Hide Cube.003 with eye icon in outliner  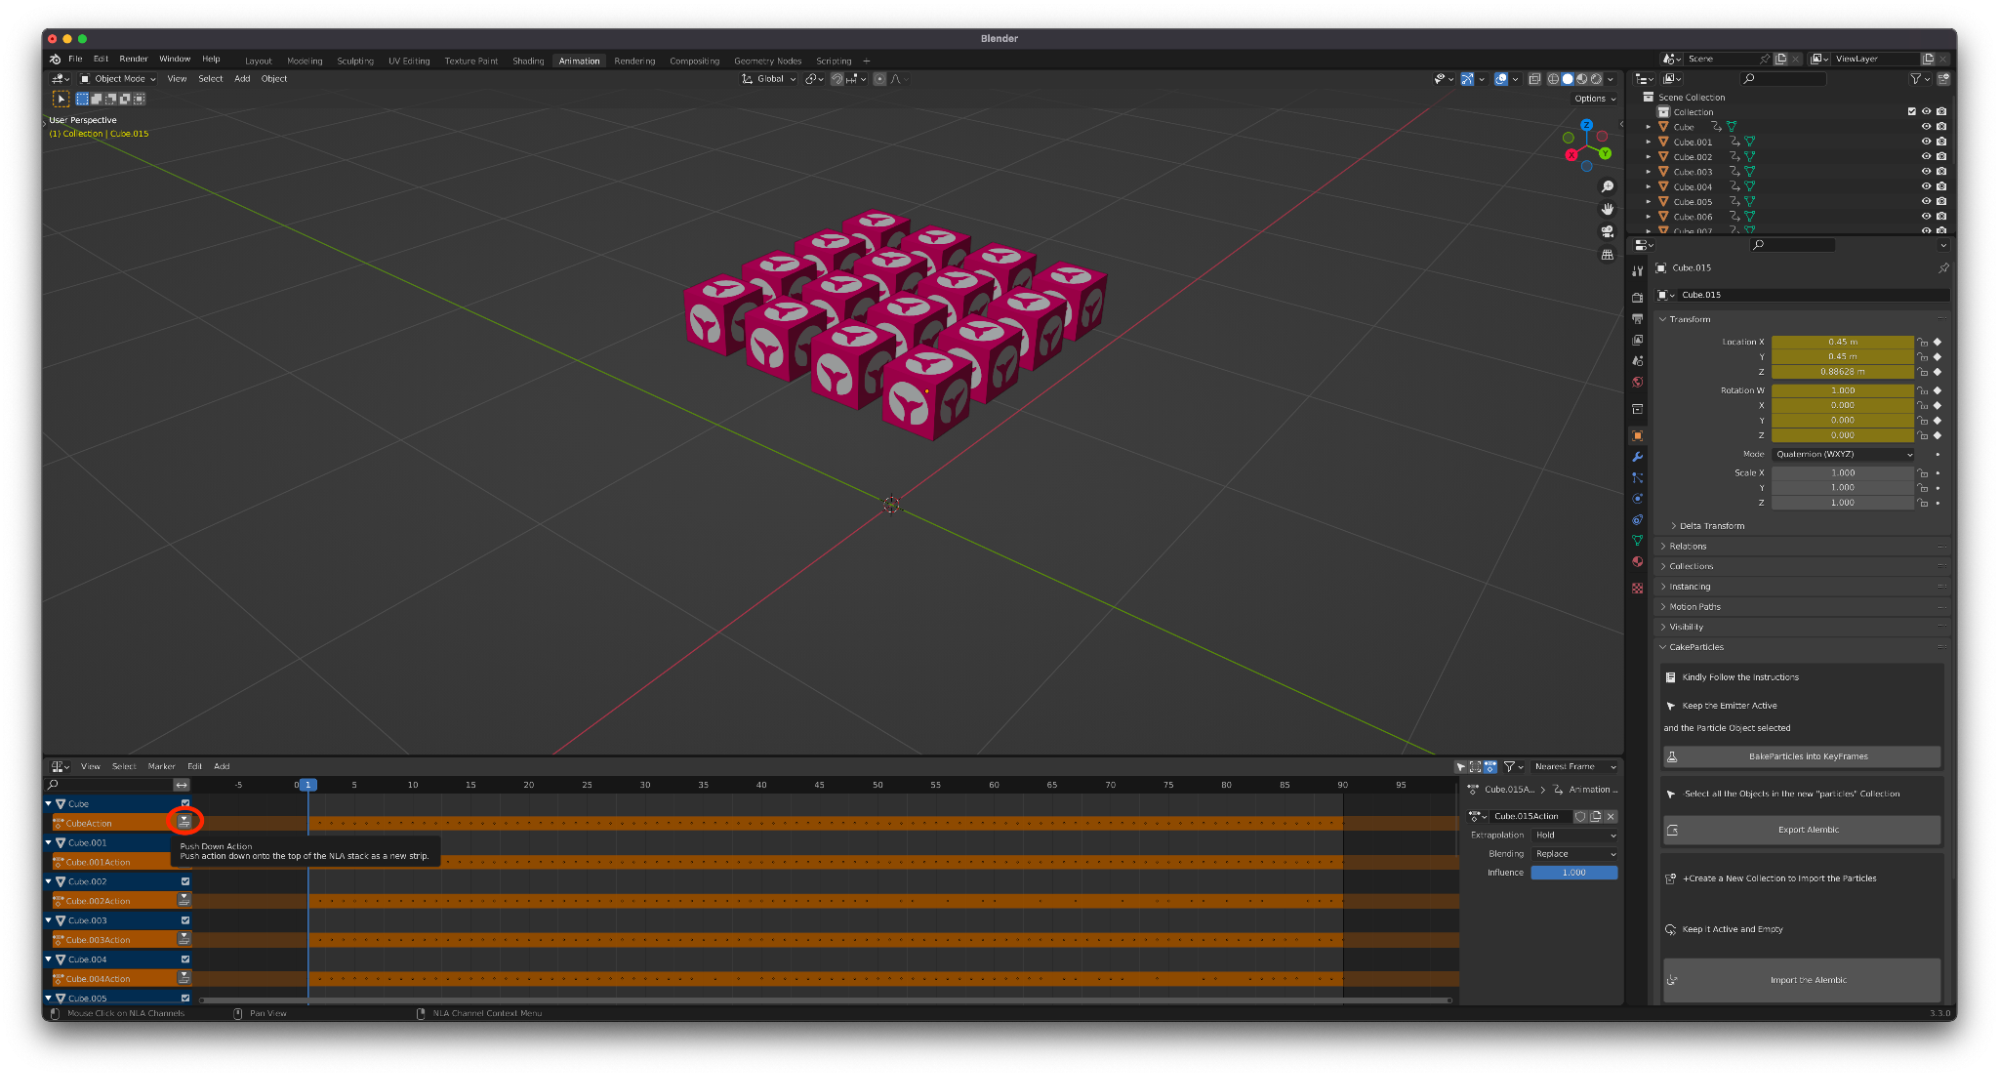(1926, 171)
